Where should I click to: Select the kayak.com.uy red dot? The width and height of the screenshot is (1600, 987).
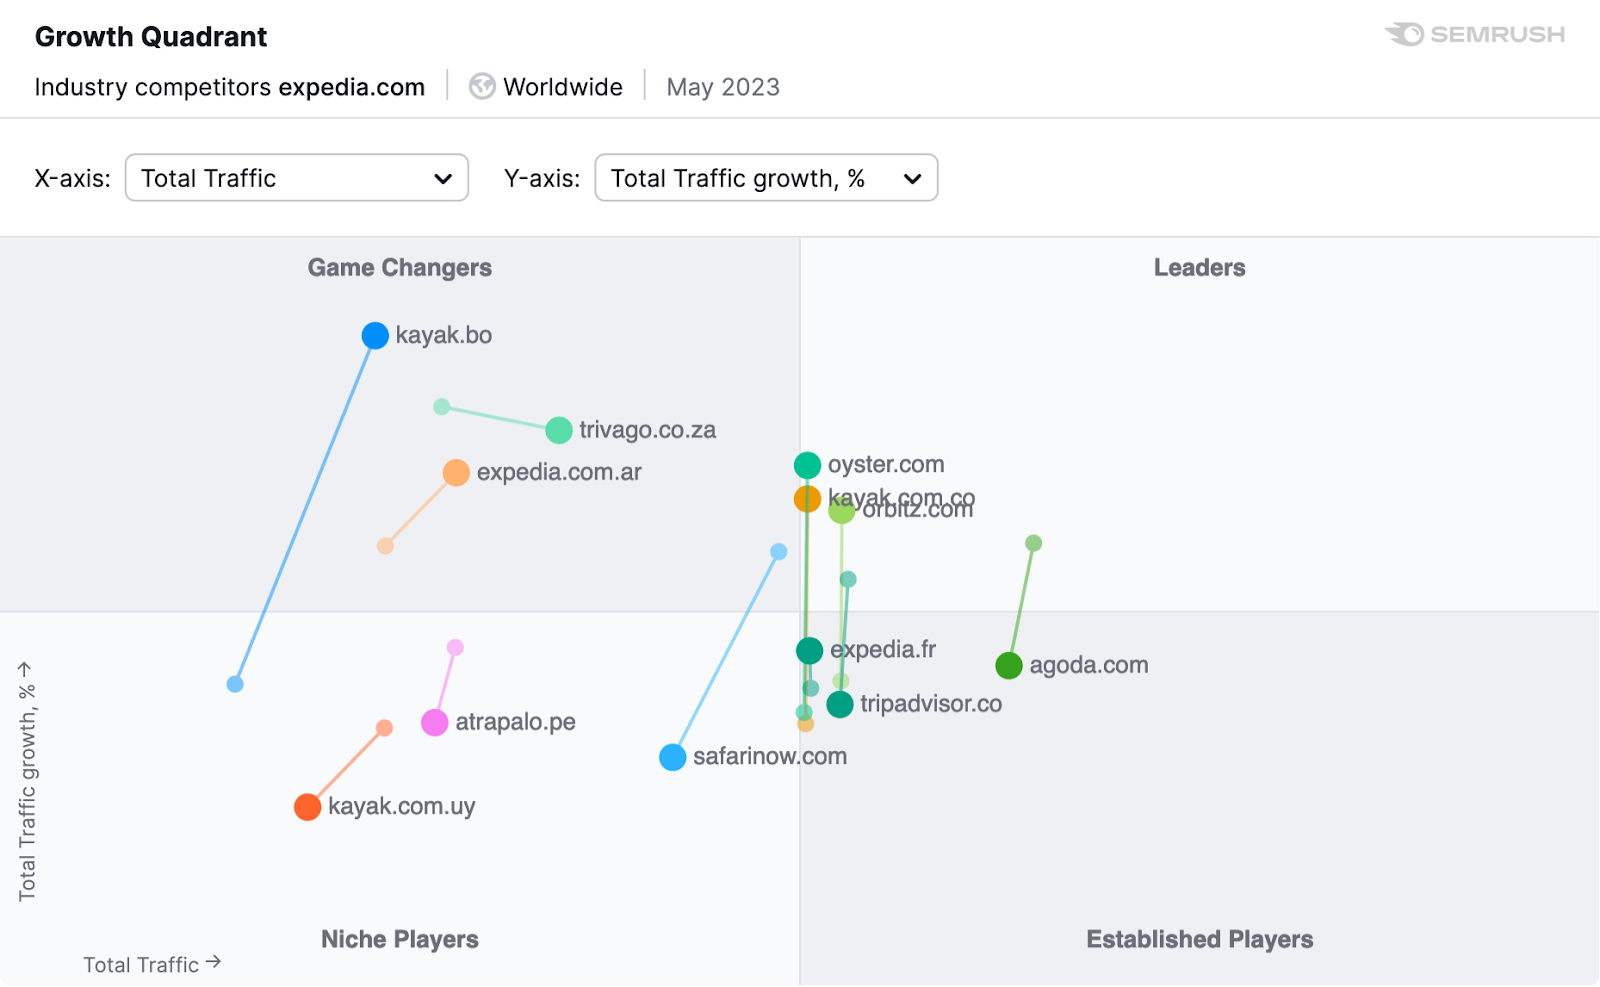click(x=308, y=807)
